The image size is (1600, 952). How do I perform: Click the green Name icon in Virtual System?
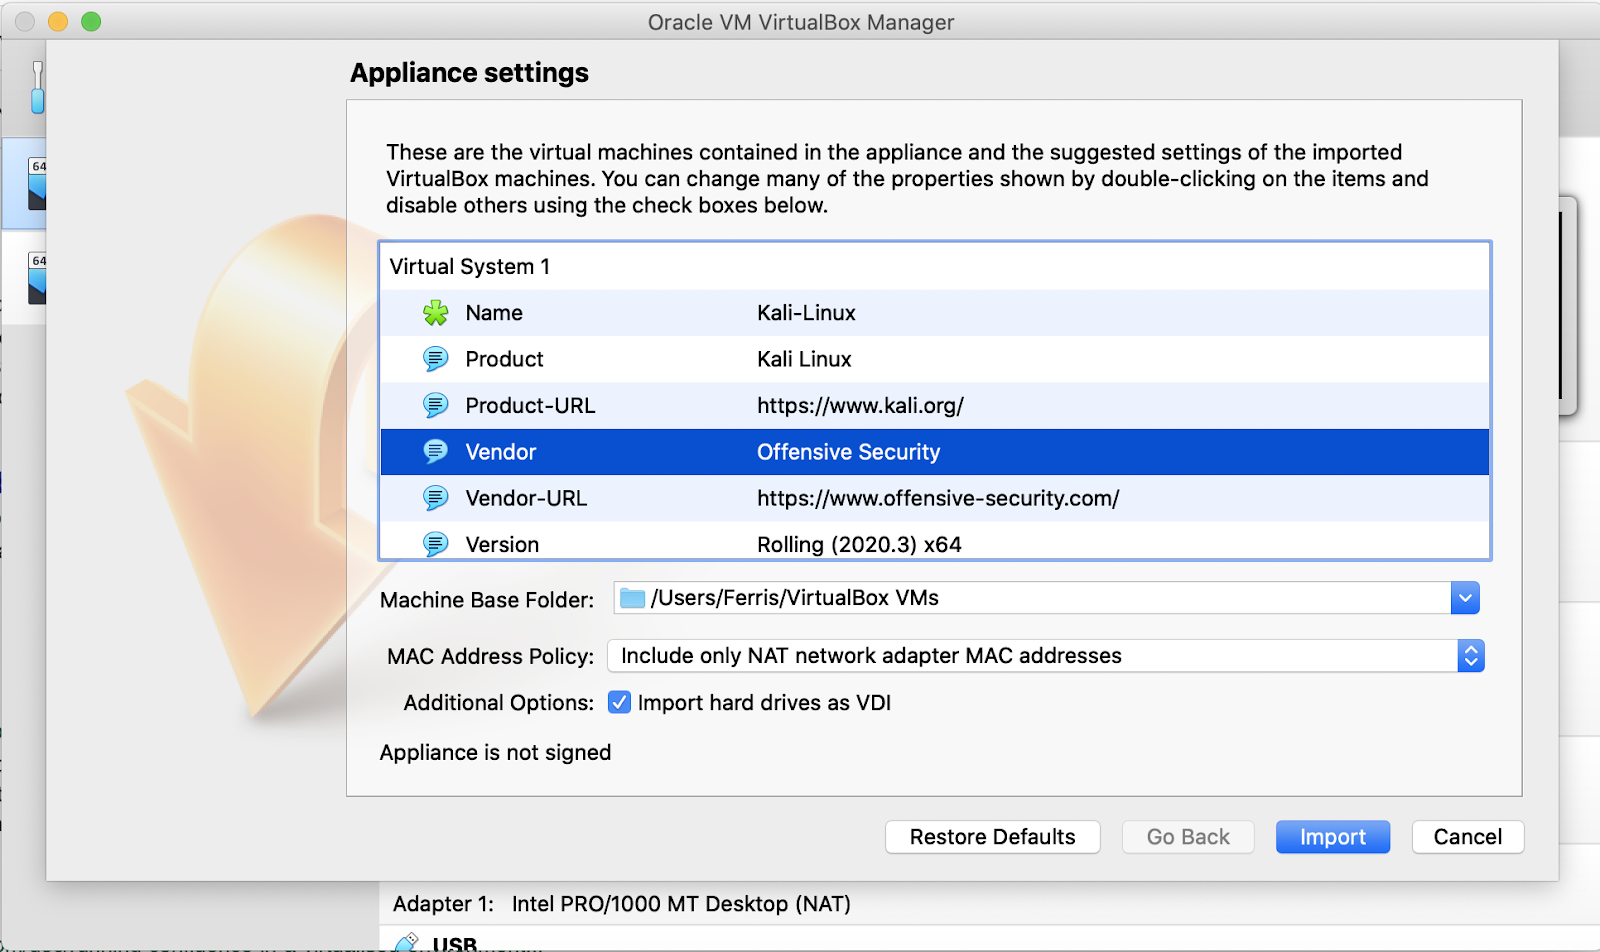coord(435,313)
